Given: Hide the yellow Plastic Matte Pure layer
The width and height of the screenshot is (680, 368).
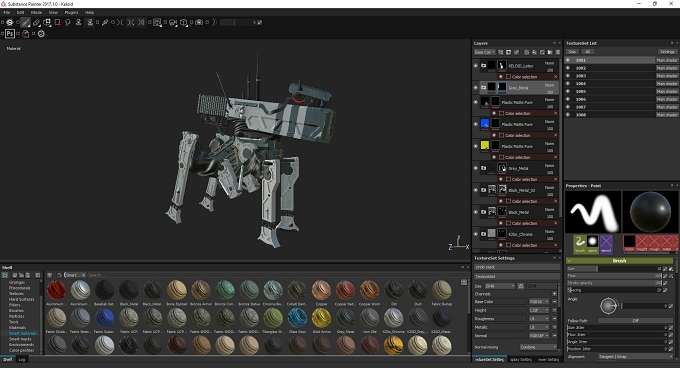Looking at the screenshot, I should [x=476, y=146].
